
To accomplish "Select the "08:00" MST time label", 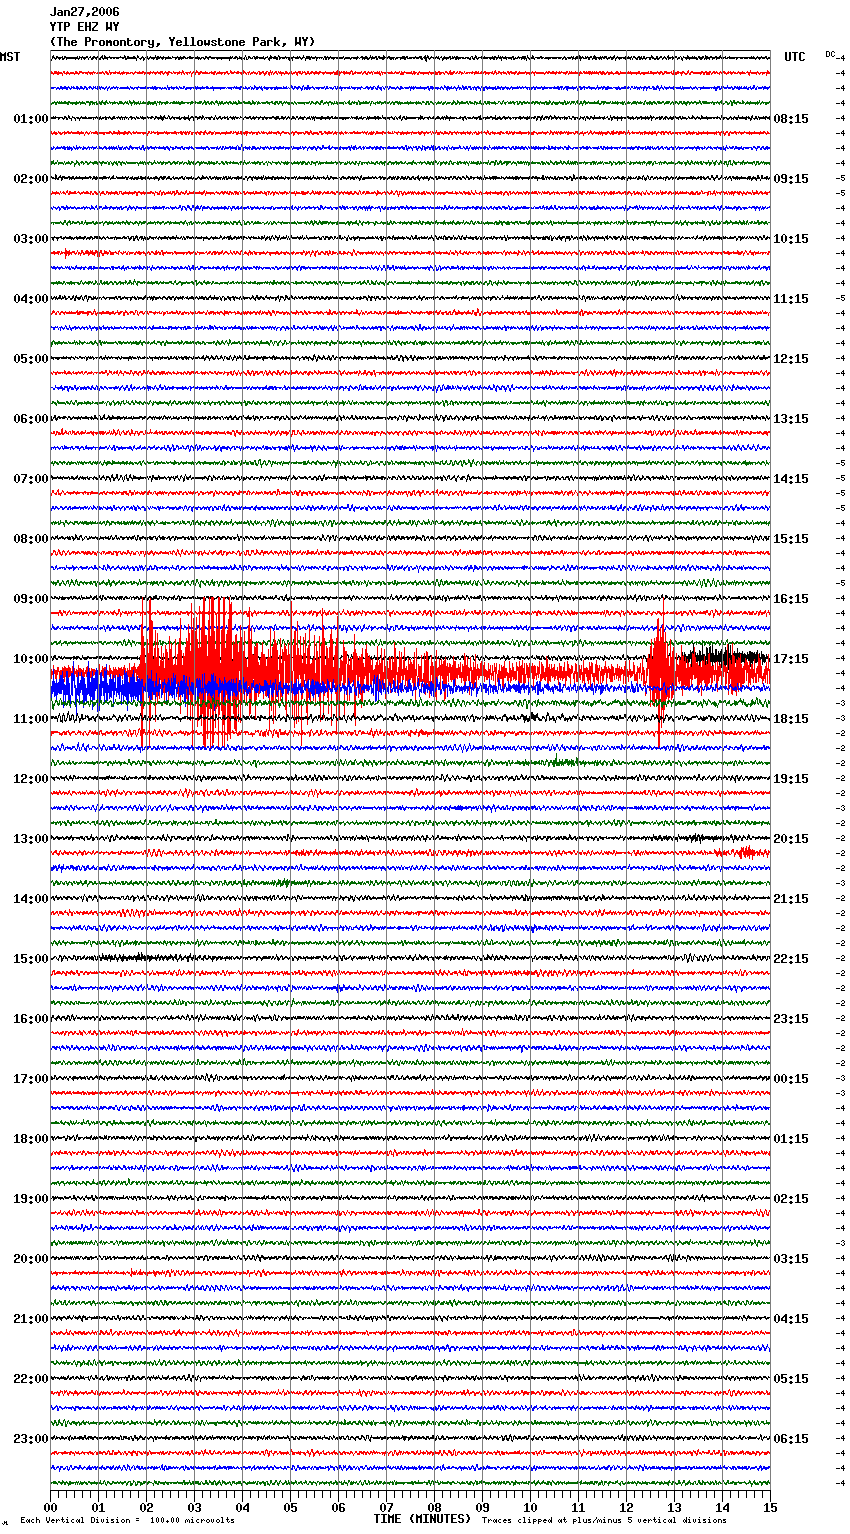I will [x=31, y=539].
